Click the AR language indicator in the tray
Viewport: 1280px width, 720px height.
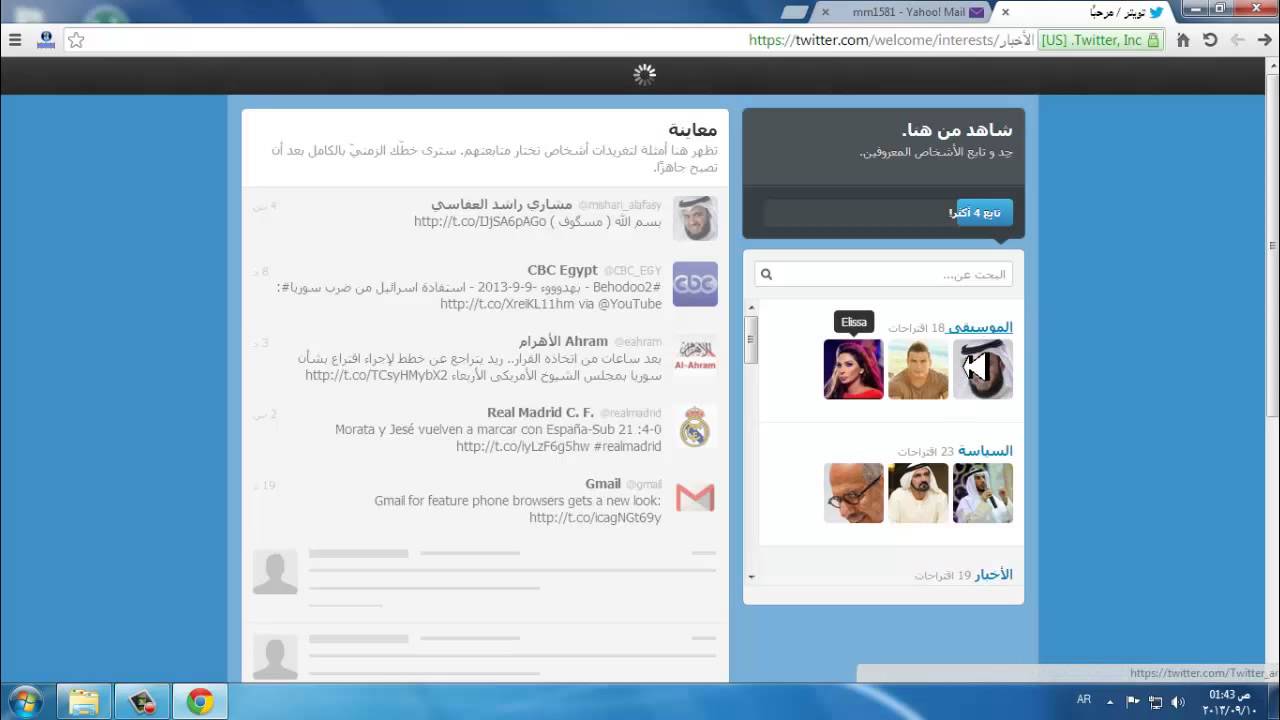1084,700
